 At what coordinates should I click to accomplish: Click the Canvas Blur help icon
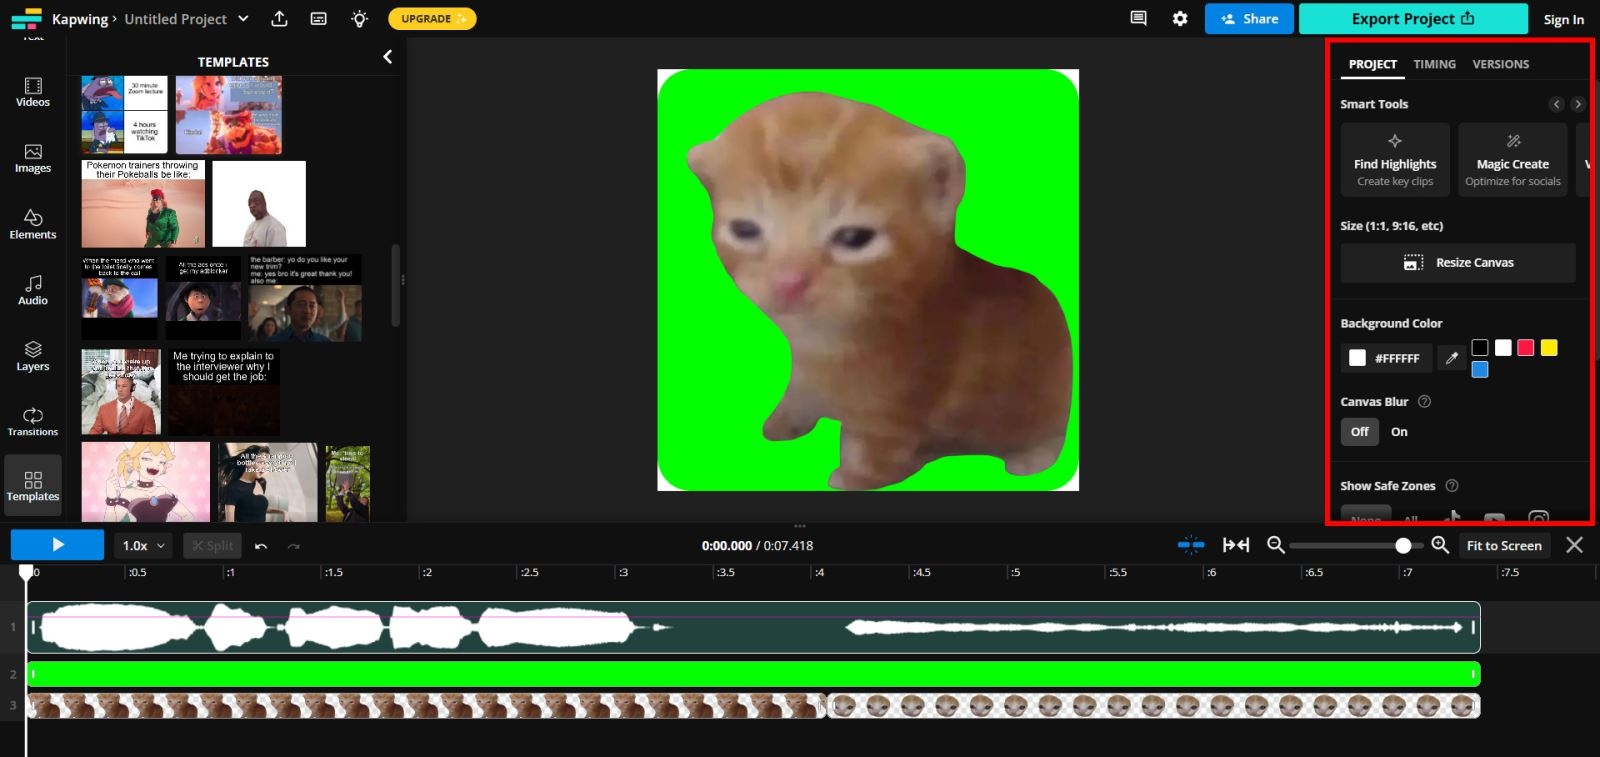pyautogui.click(x=1425, y=402)
